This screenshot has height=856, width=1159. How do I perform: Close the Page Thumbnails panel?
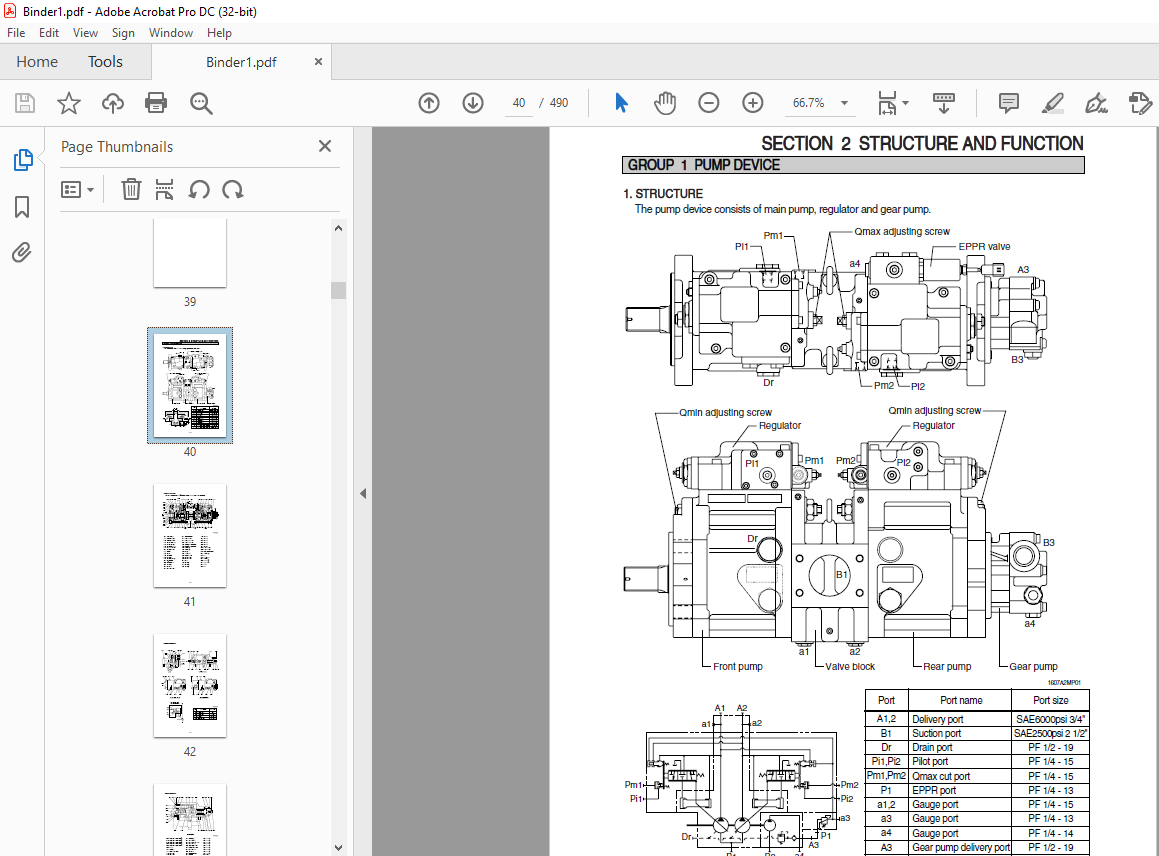coord(324,146)
